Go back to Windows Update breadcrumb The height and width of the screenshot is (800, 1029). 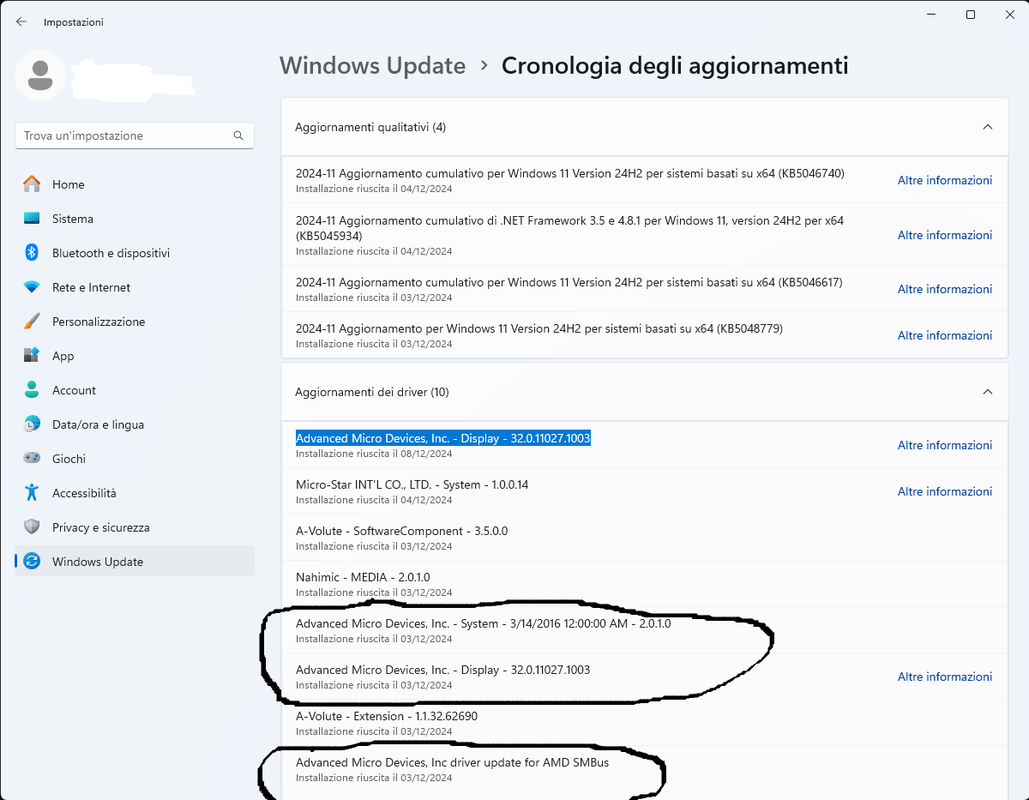[x=372, y=66]
